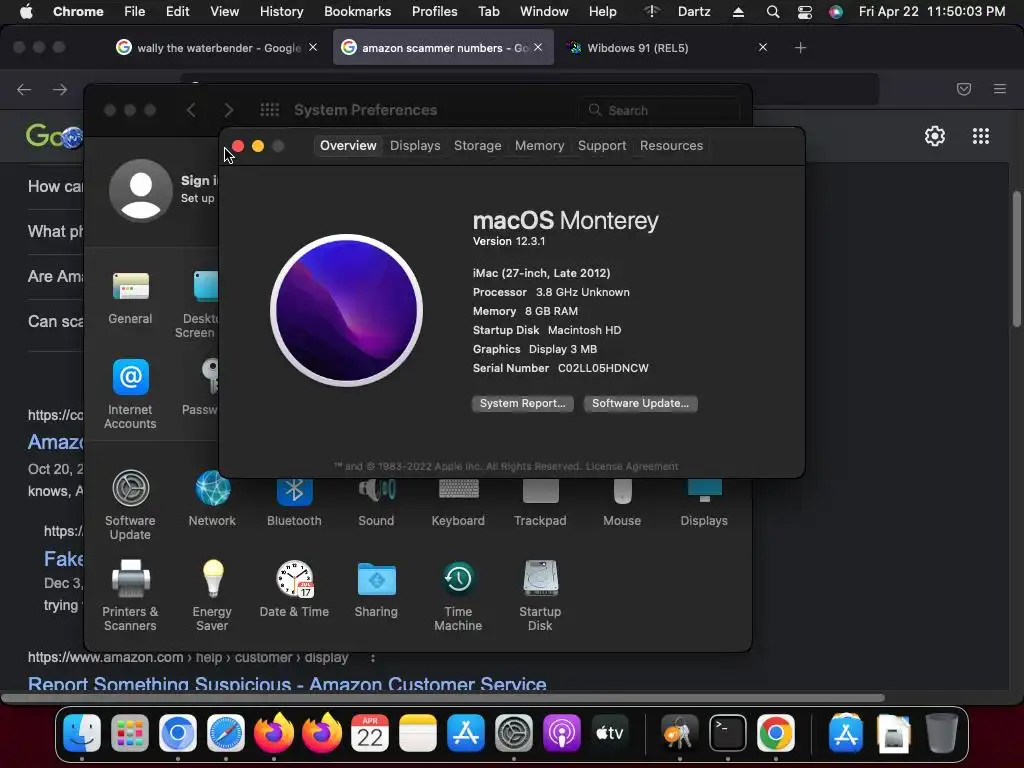Open Energy Saver pane
1024x768 pixels.
pyautogui.click(x=212, y=595)
